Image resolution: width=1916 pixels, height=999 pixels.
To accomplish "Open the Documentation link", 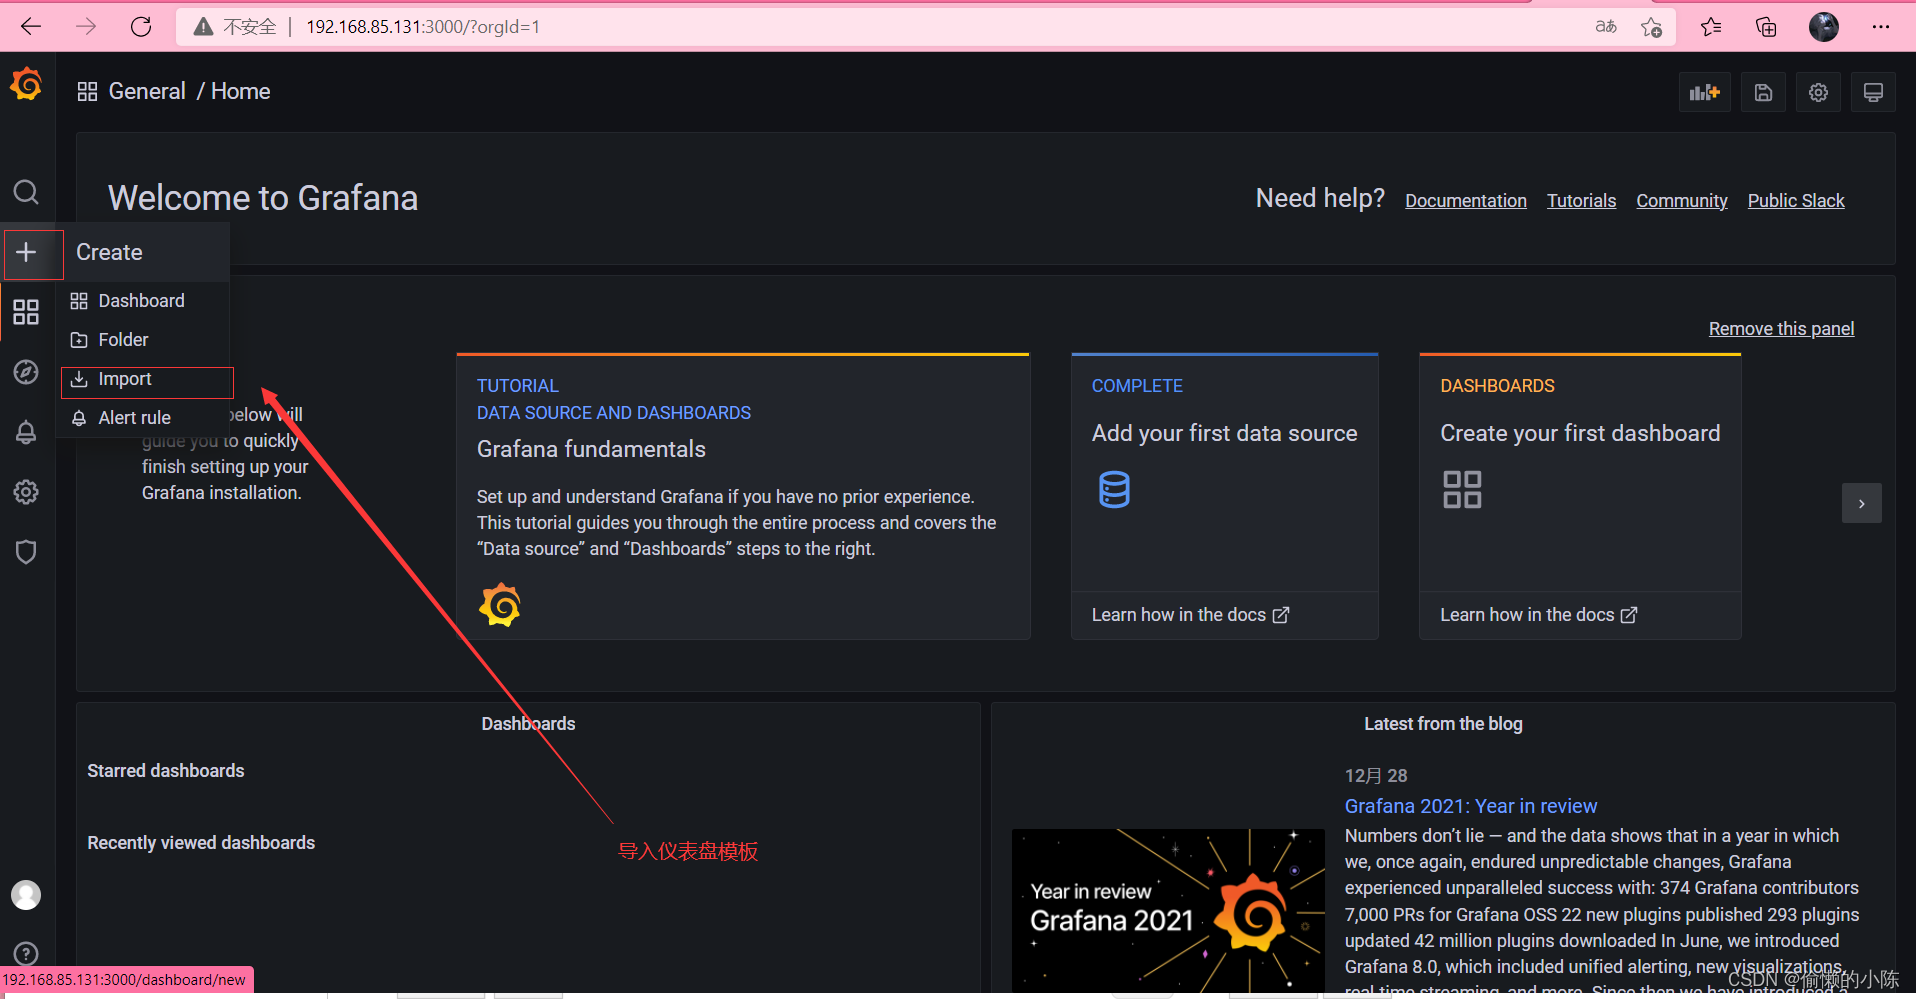I will [1466, 201].
